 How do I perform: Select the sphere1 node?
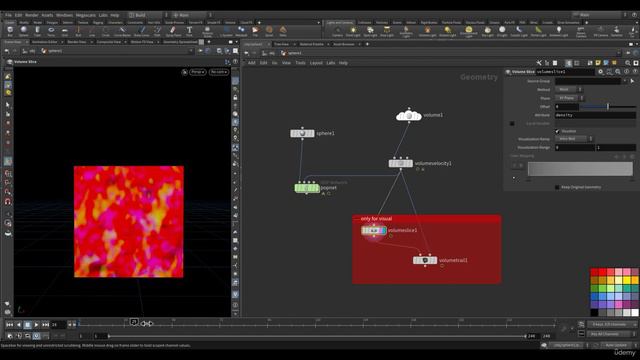[x=302, y=133]
